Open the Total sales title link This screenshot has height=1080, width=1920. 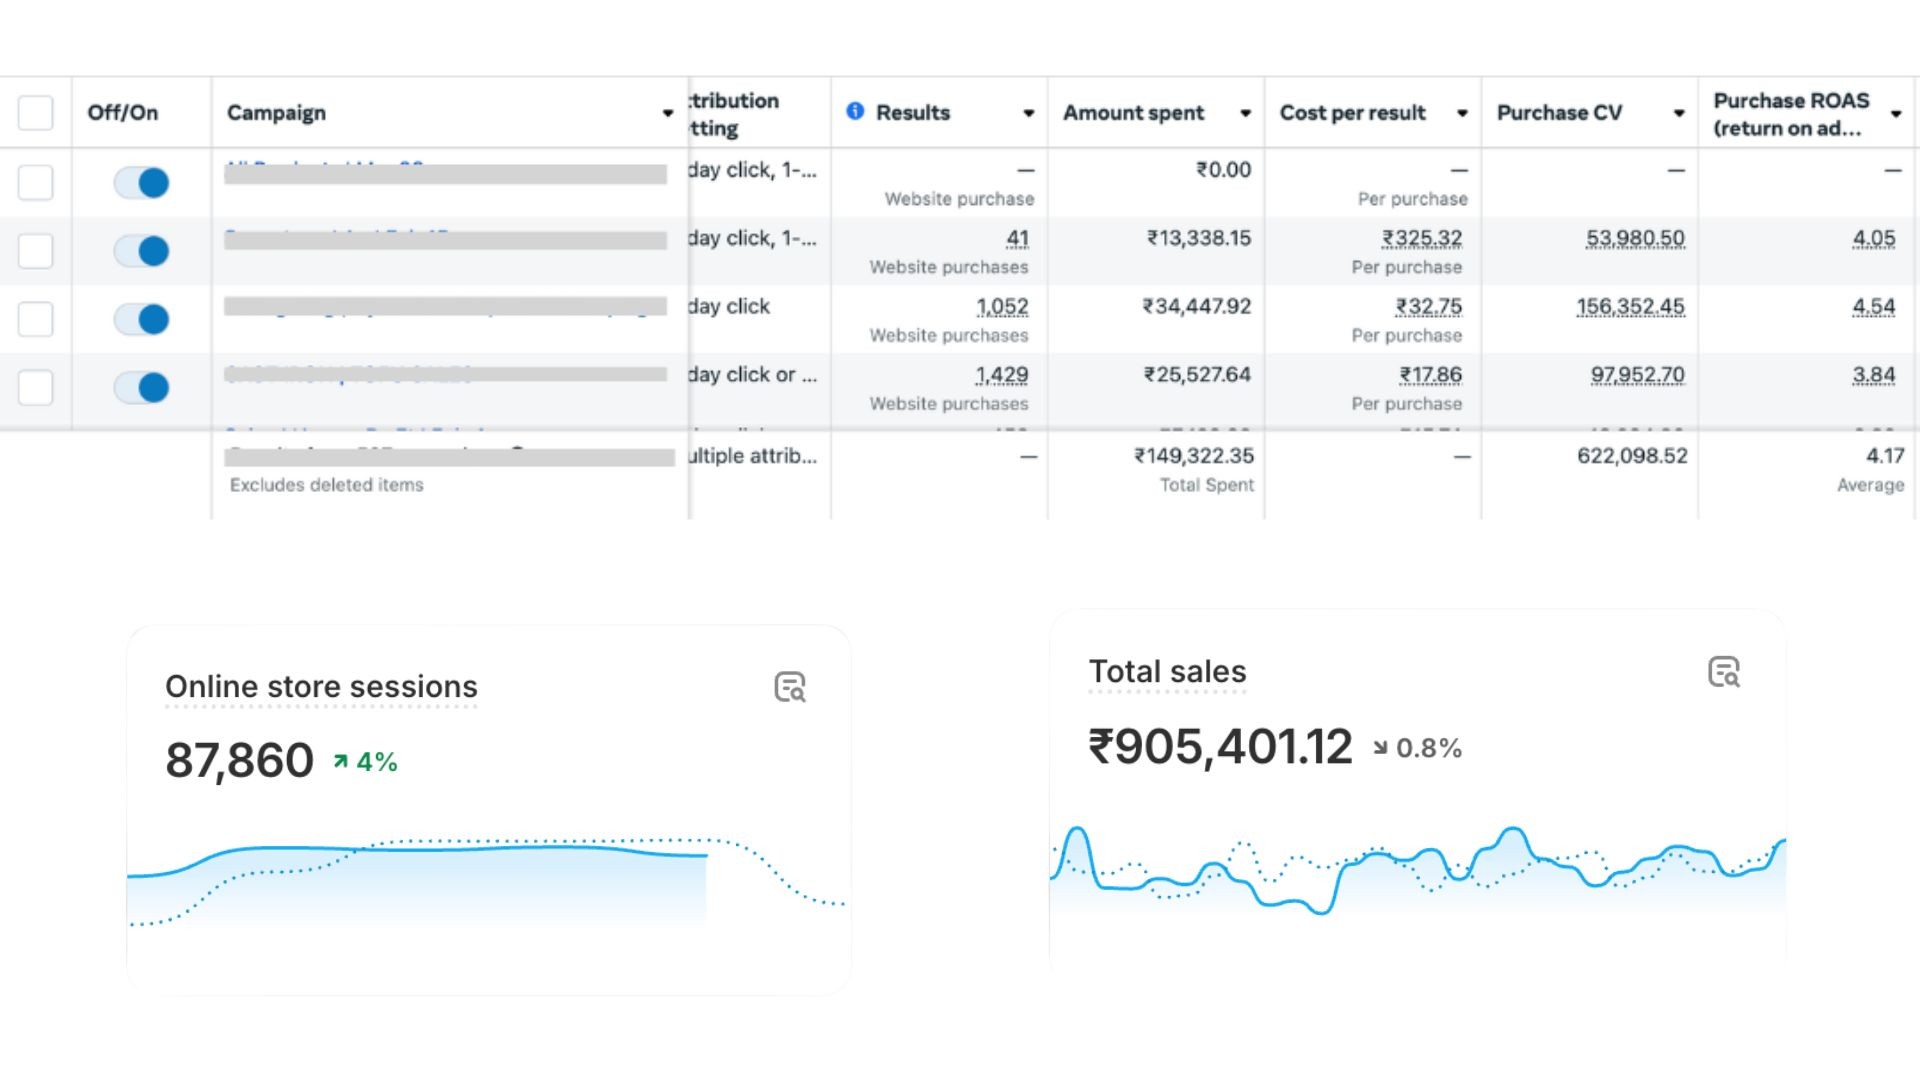(x=1167, y=671)
